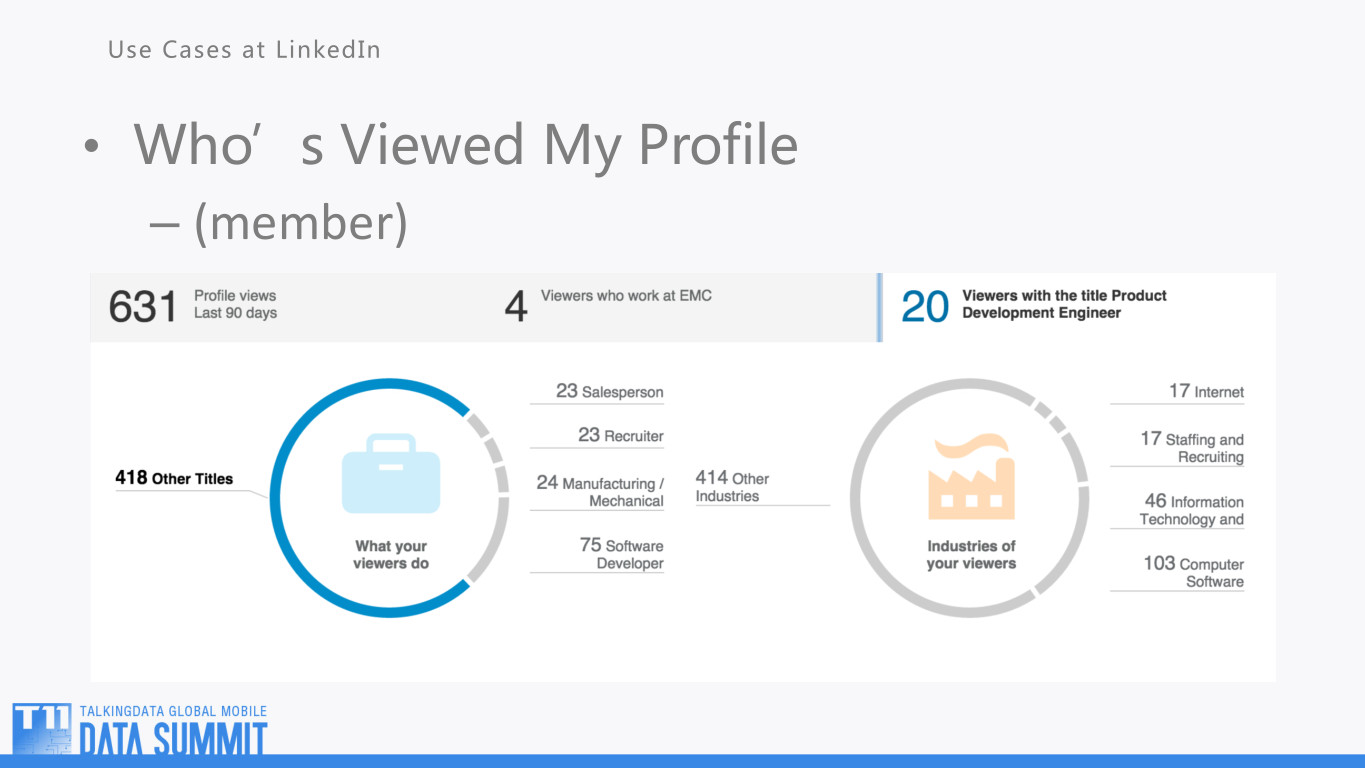Click the 'Use Cases at LinkedIn' title
Screen dimensions: 1365x768
[x=244, y=49]
